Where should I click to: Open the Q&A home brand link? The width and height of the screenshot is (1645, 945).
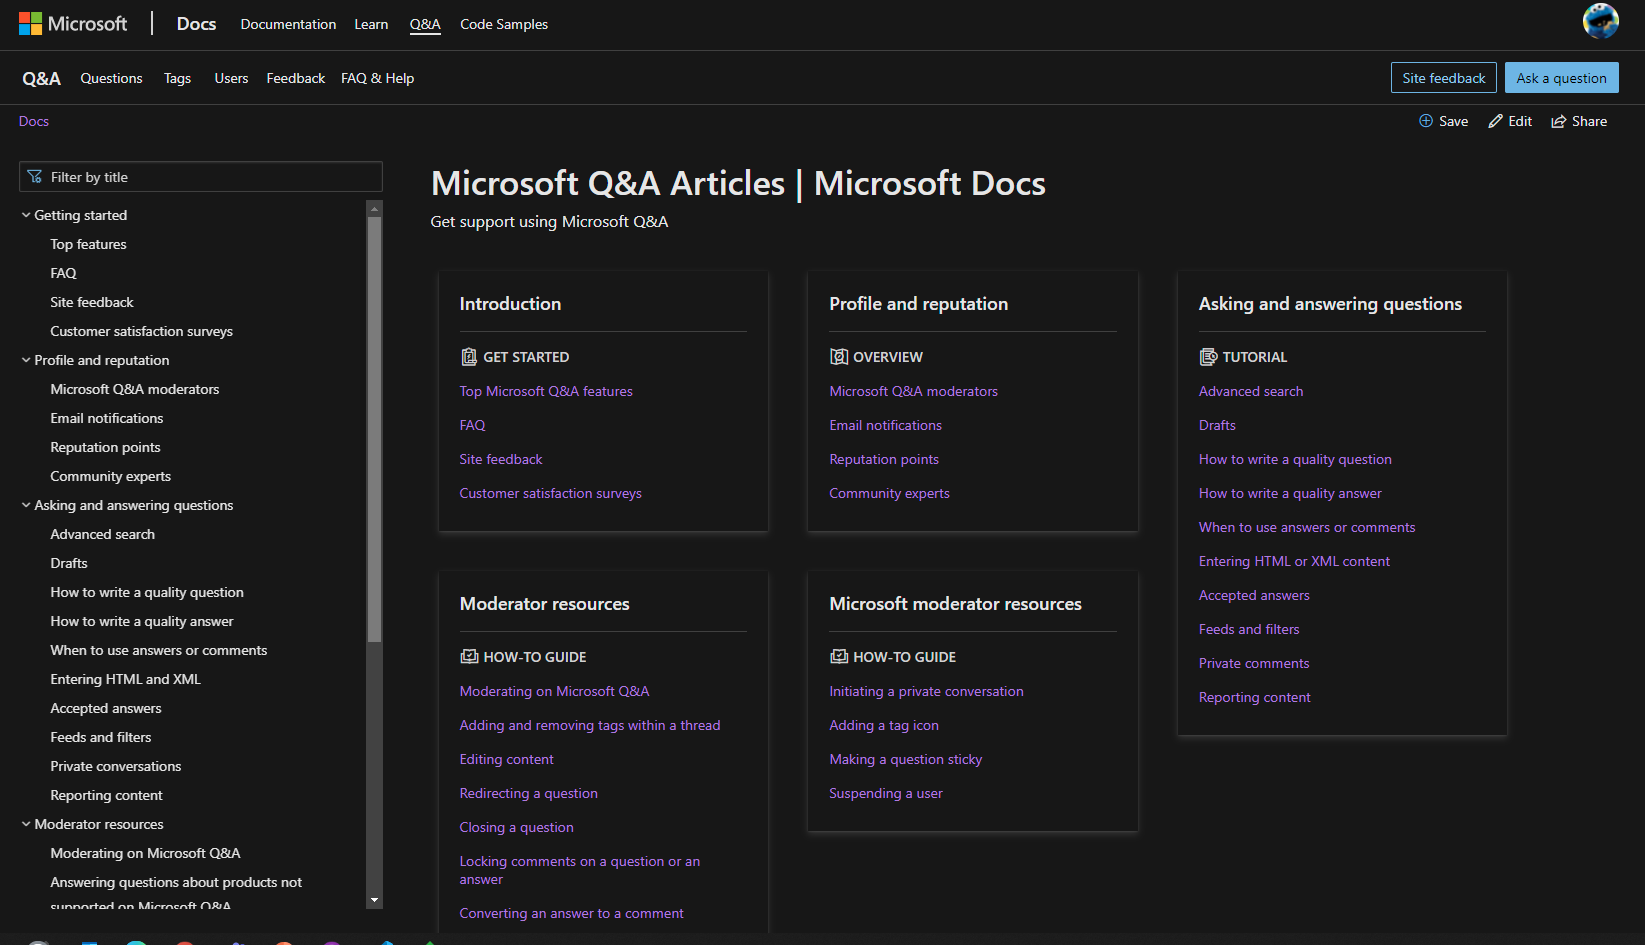[x=41, y=78]
